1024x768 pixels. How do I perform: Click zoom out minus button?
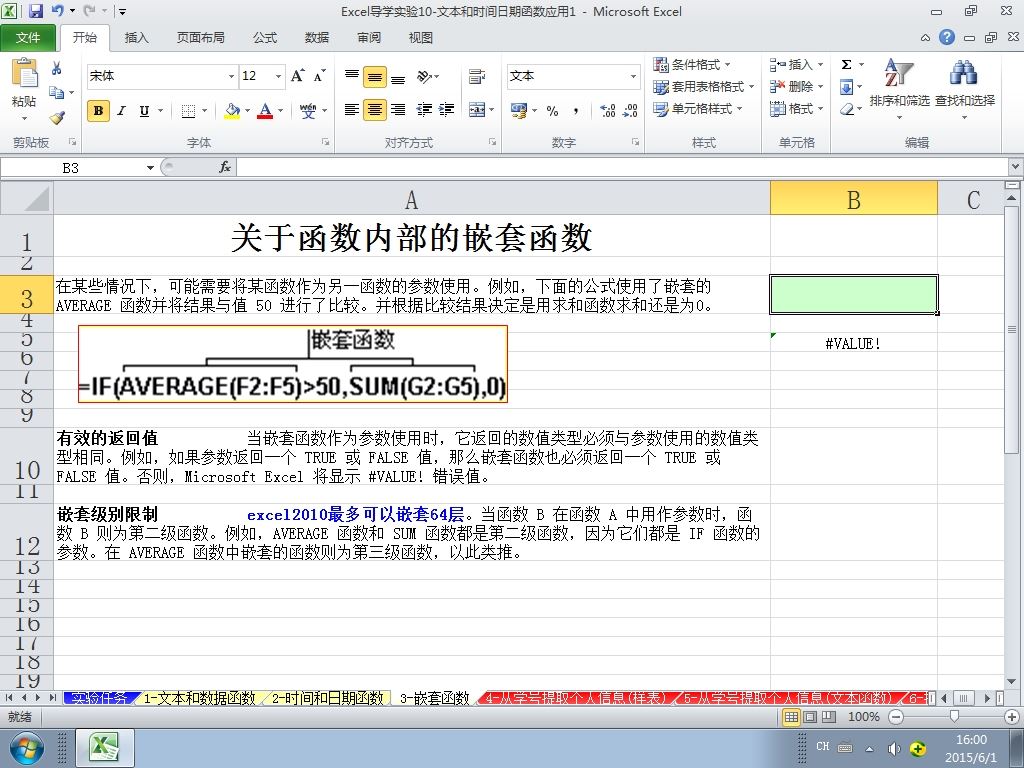click(x=896, y=717)
